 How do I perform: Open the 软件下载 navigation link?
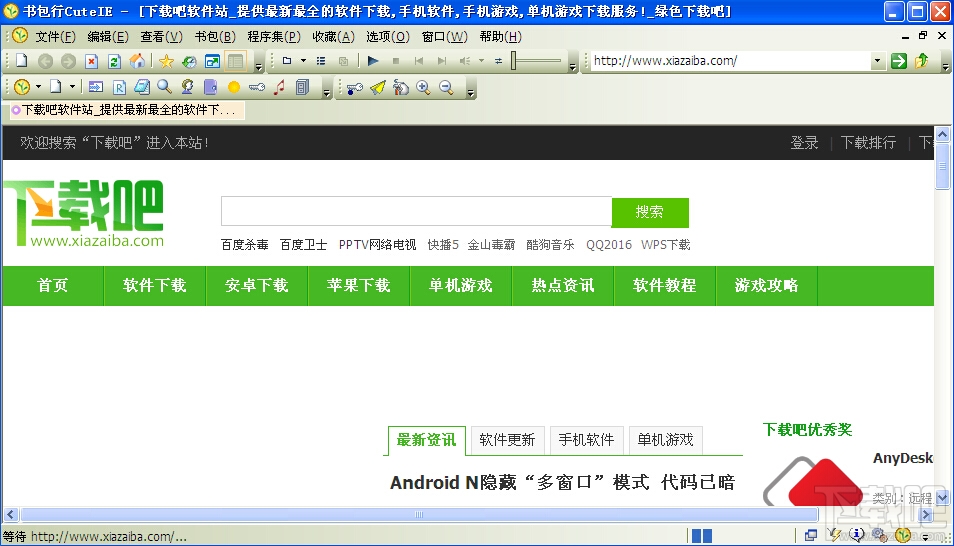click(155, 285)
